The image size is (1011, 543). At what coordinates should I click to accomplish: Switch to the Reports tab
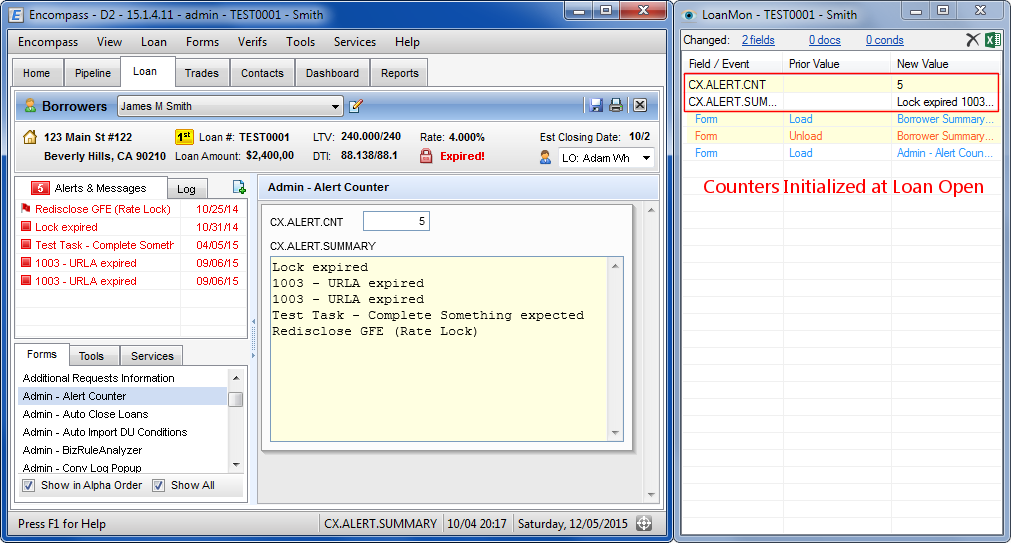400,74
